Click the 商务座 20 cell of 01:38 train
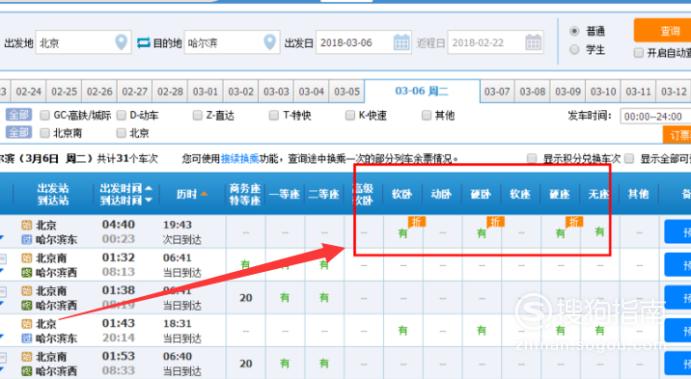 point(246,298)
